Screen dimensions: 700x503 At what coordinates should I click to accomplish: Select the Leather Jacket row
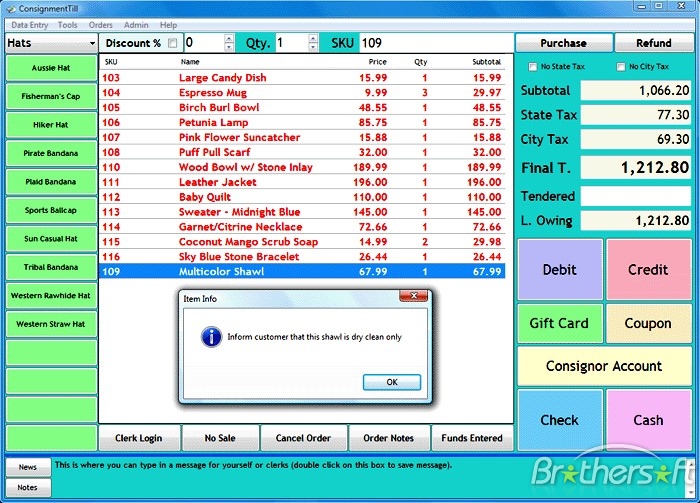(x=302, y=182)
